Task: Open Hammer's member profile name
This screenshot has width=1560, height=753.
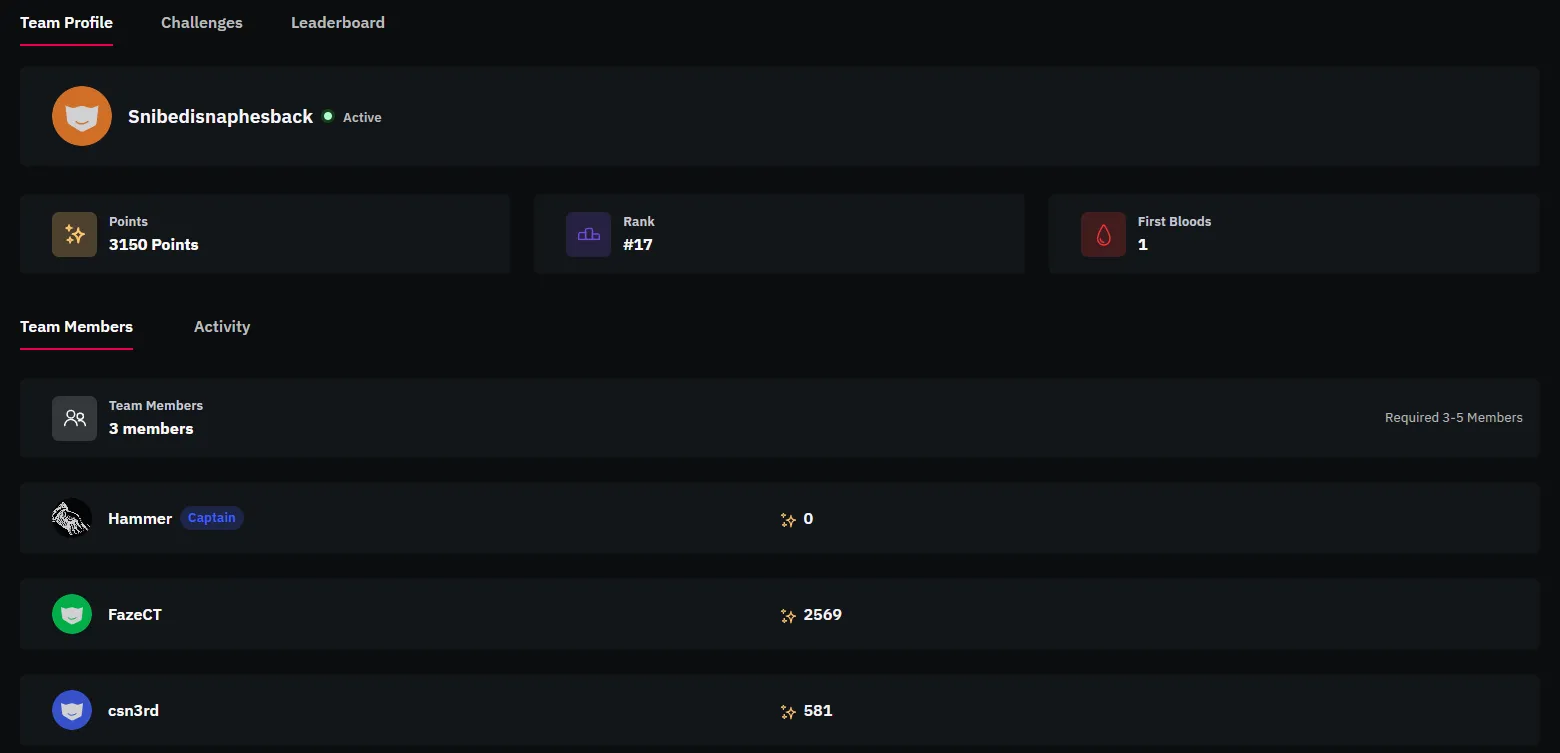Action: point(140,518)
